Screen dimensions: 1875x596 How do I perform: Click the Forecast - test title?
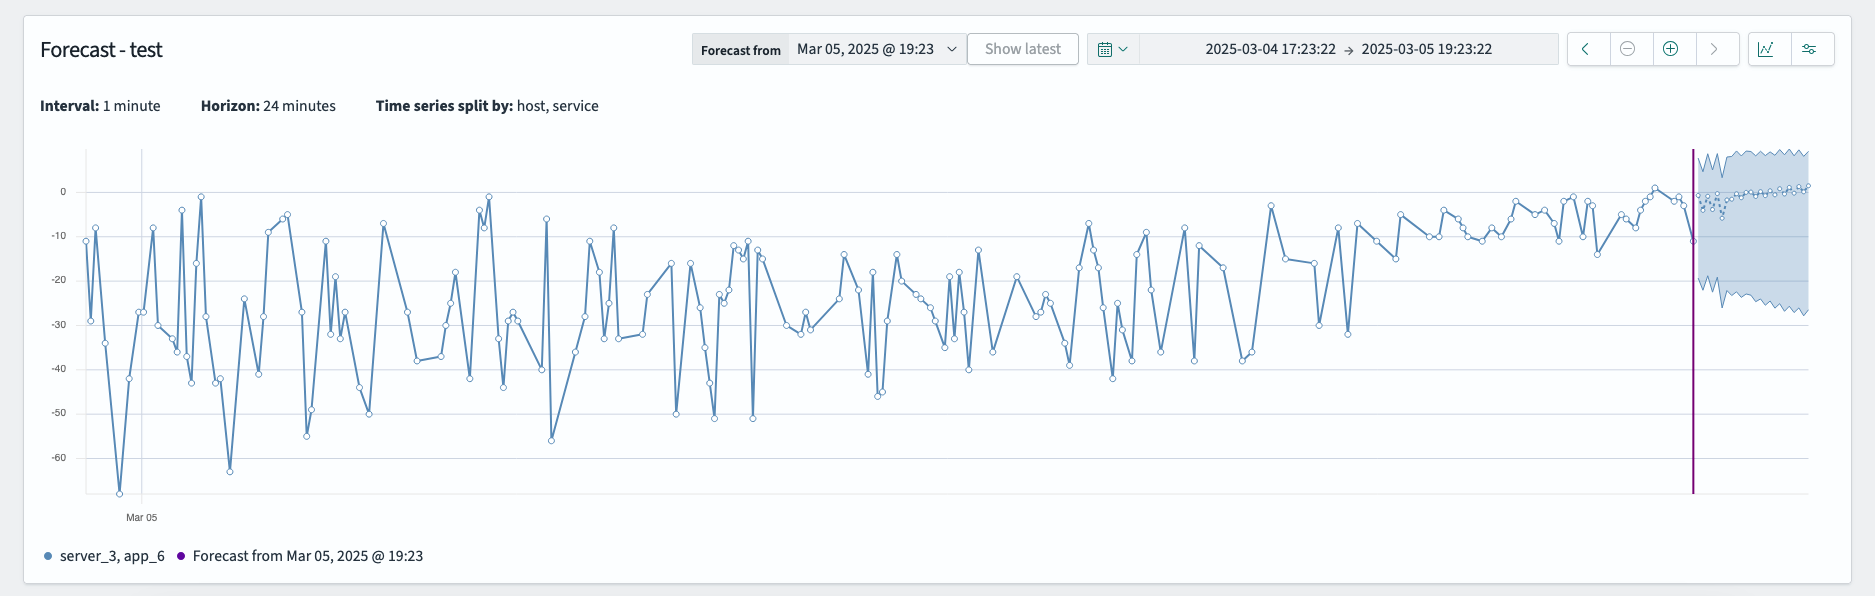(x=101, y=50)
